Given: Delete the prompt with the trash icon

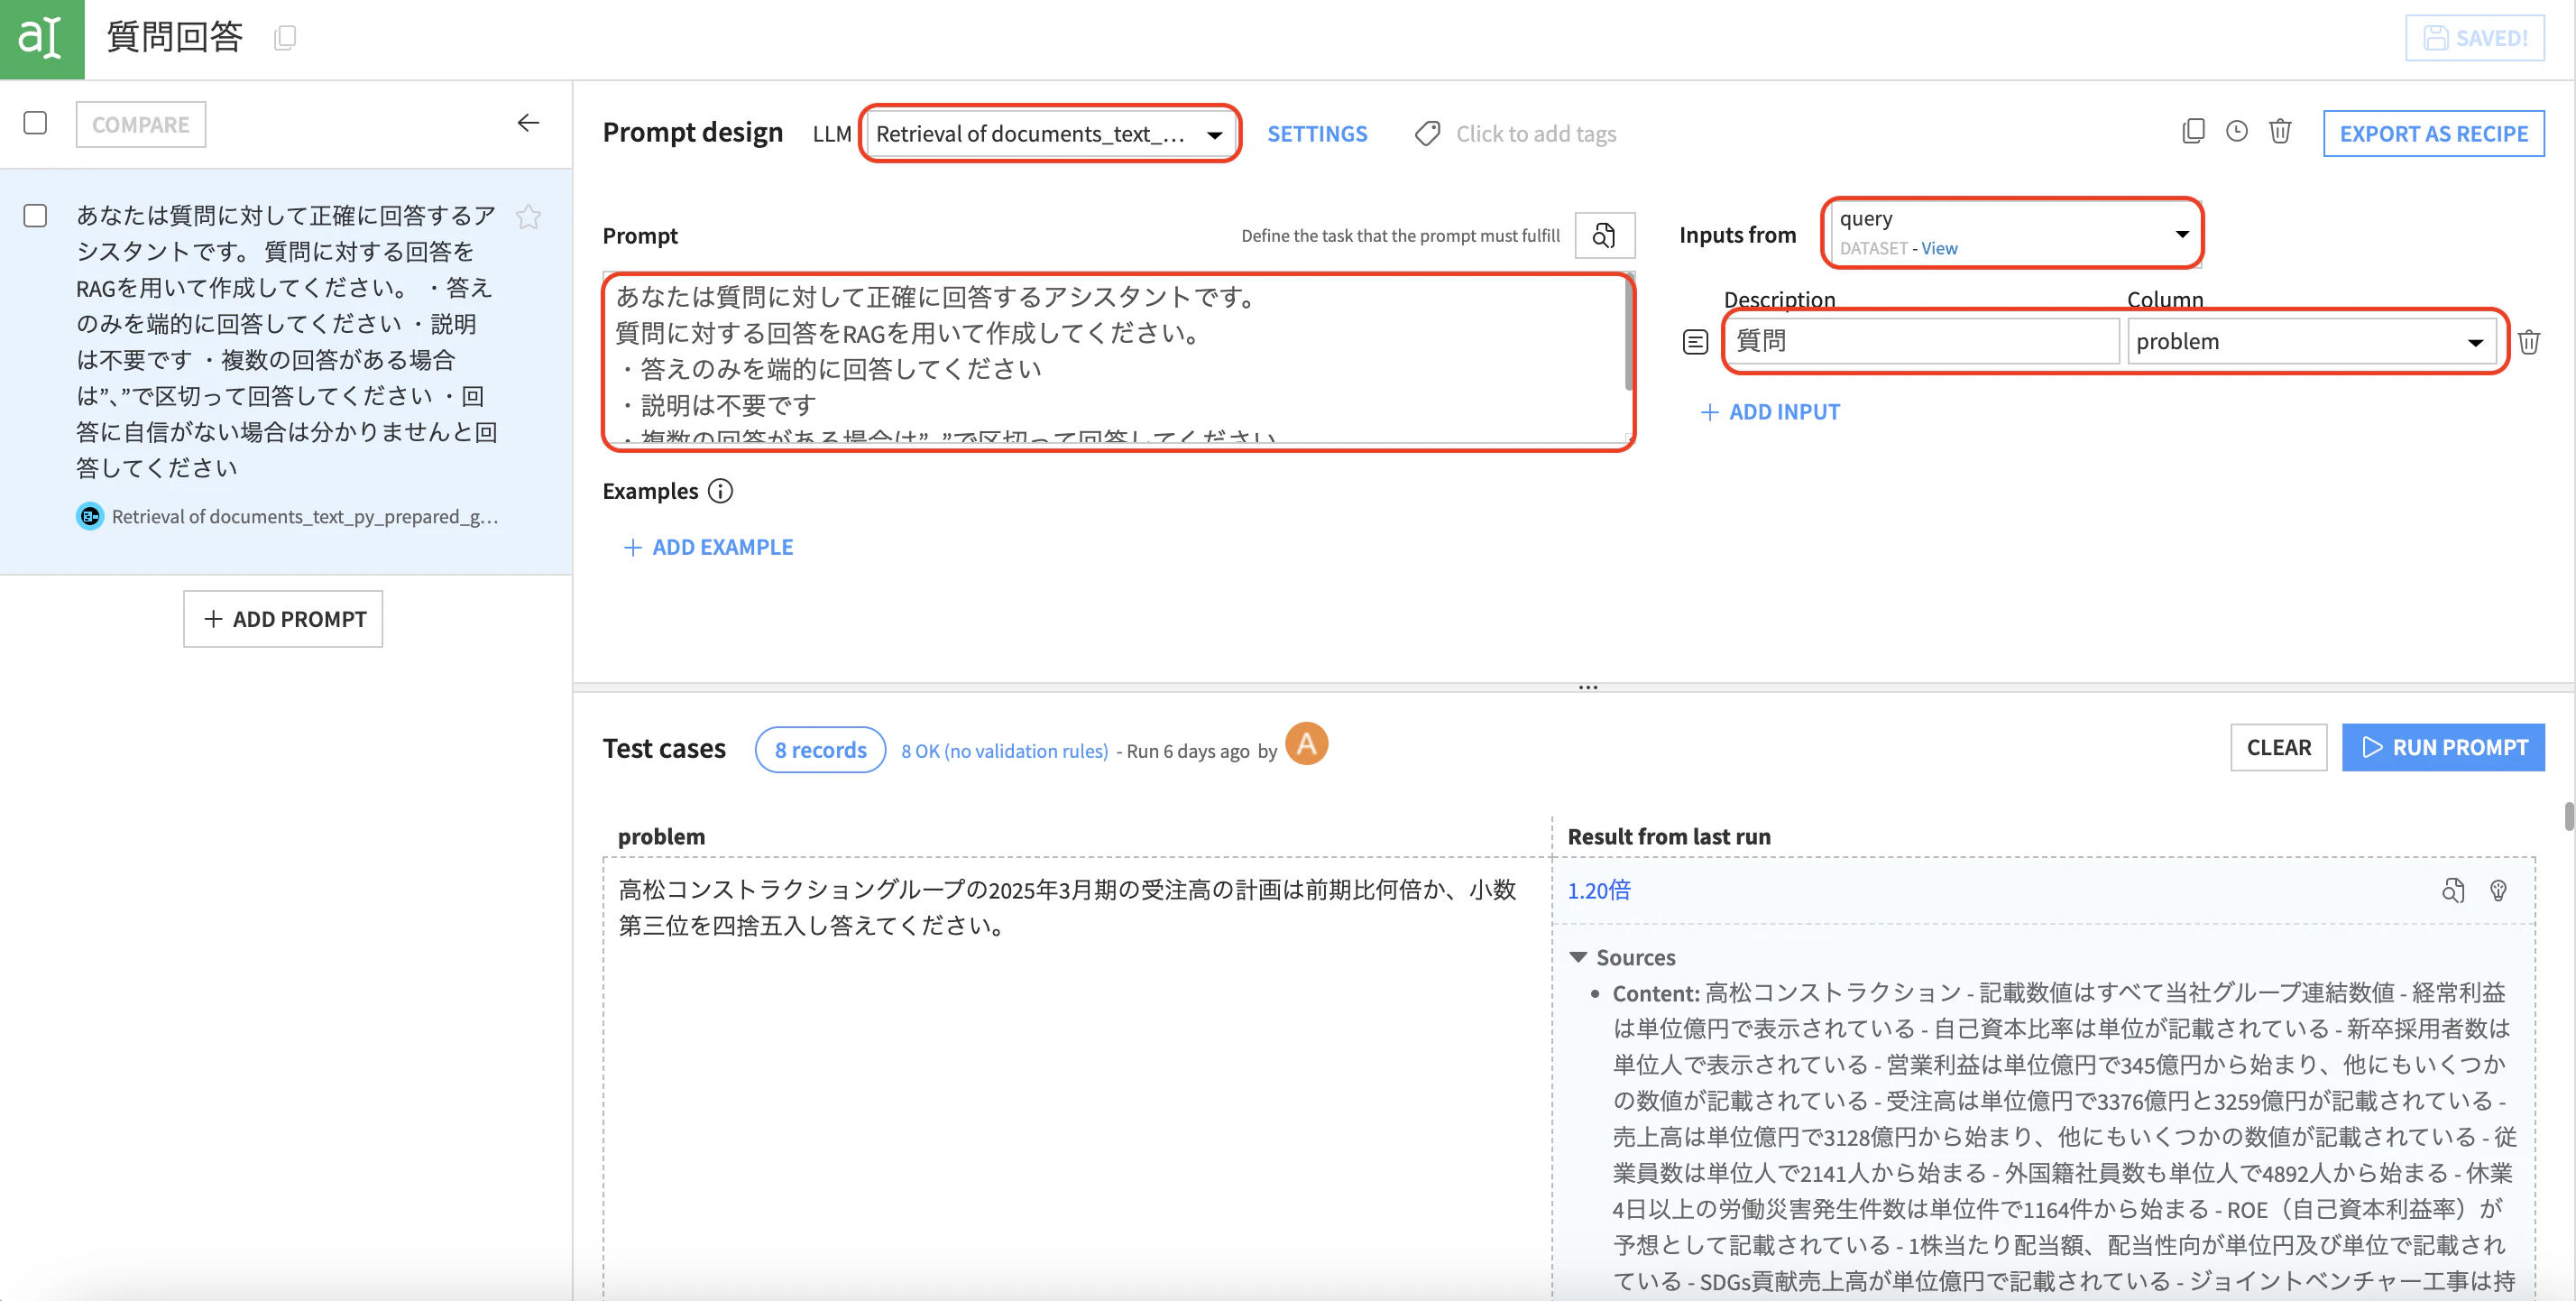Looking at the screenshot, I should (x=2280, y=132).
